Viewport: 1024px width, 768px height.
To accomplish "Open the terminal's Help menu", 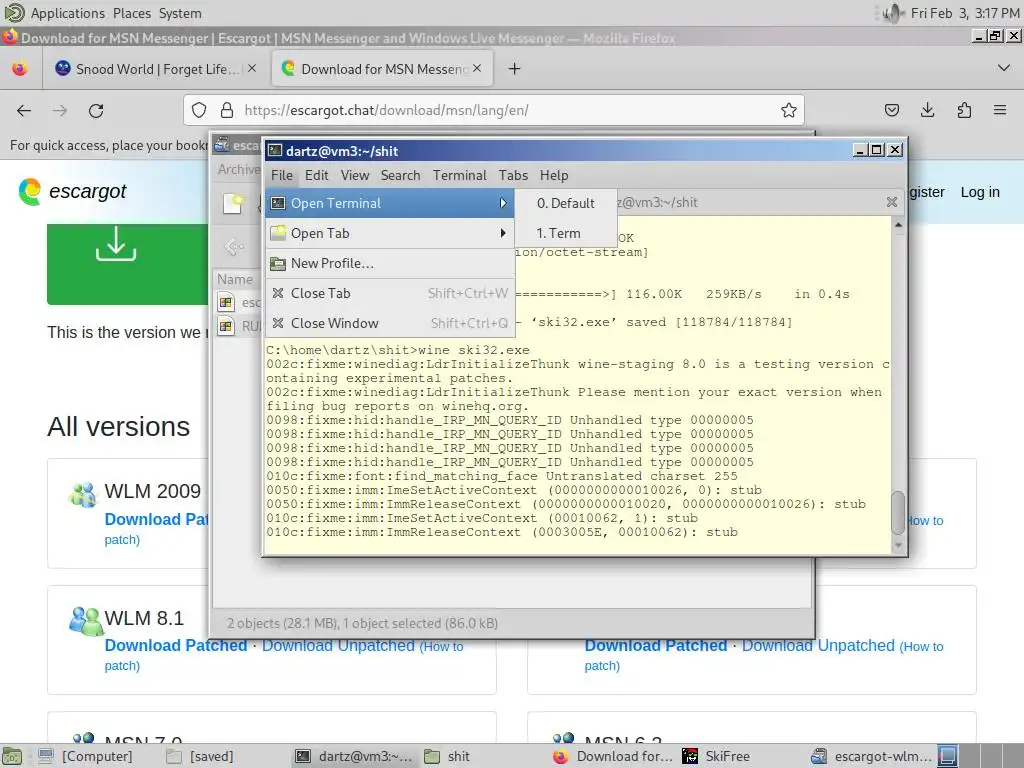I will (554, 175).
